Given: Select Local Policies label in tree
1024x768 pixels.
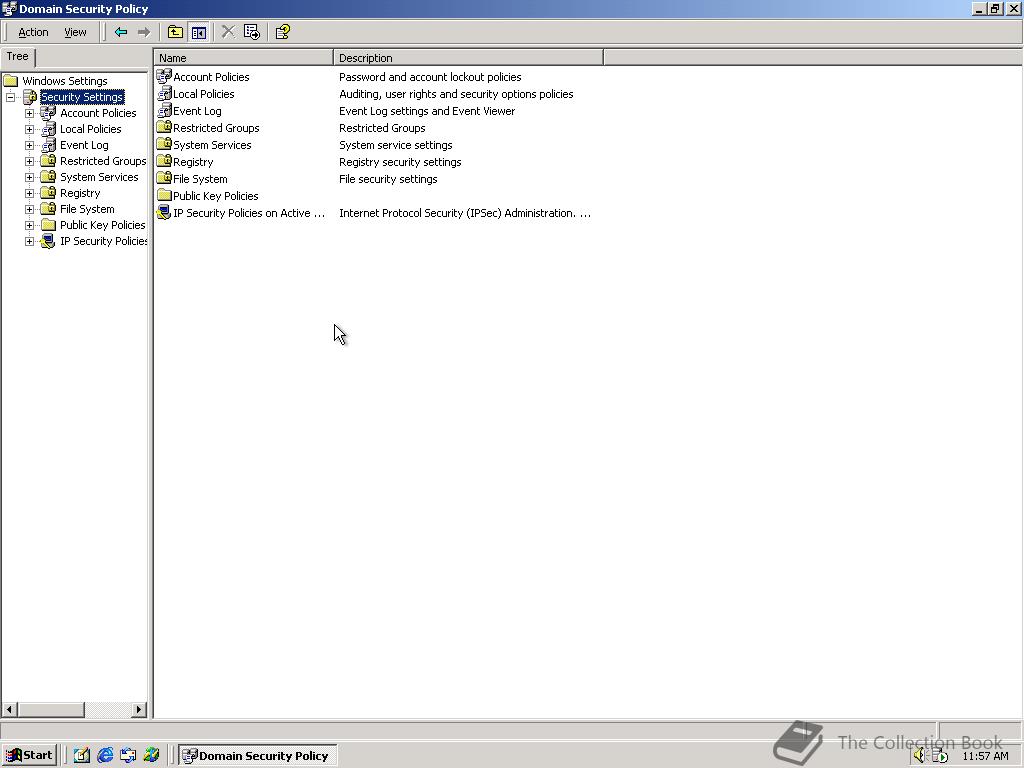Looking at the screenshot, I should click(x=91, y=129).
